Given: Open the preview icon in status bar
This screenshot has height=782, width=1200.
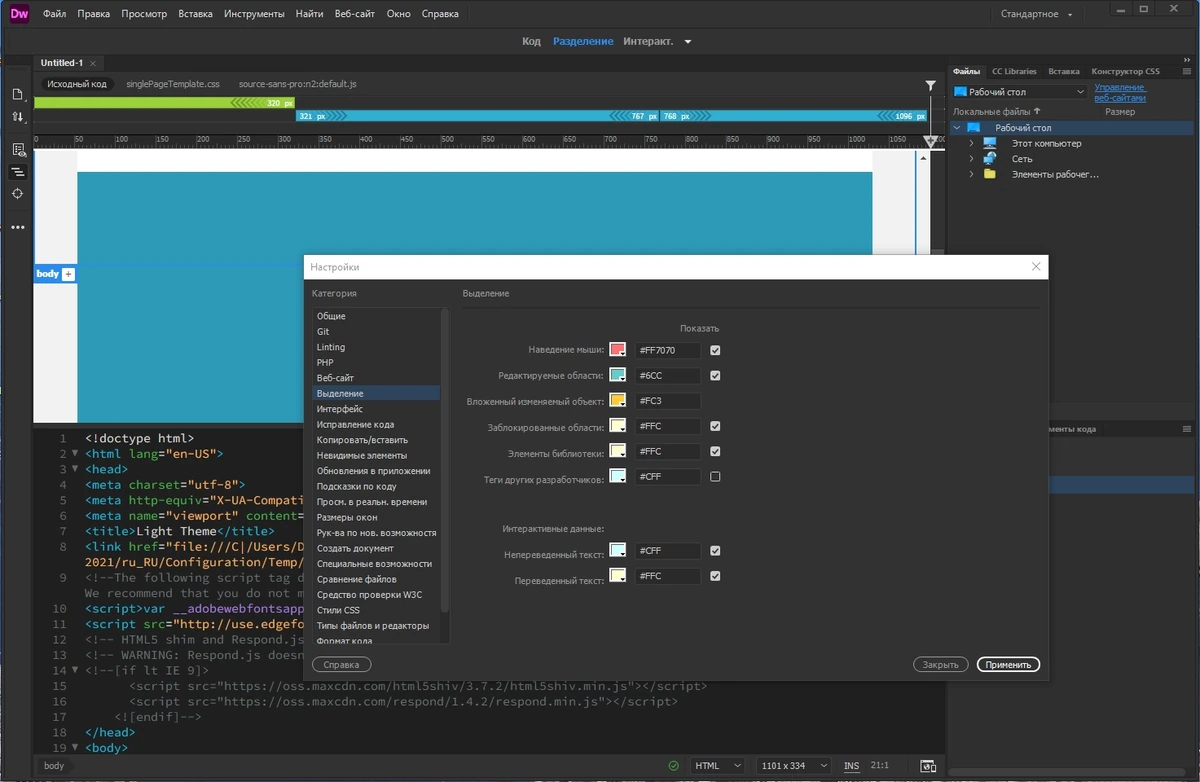Looking at the screenshot, I should click(x=927, y=766).
